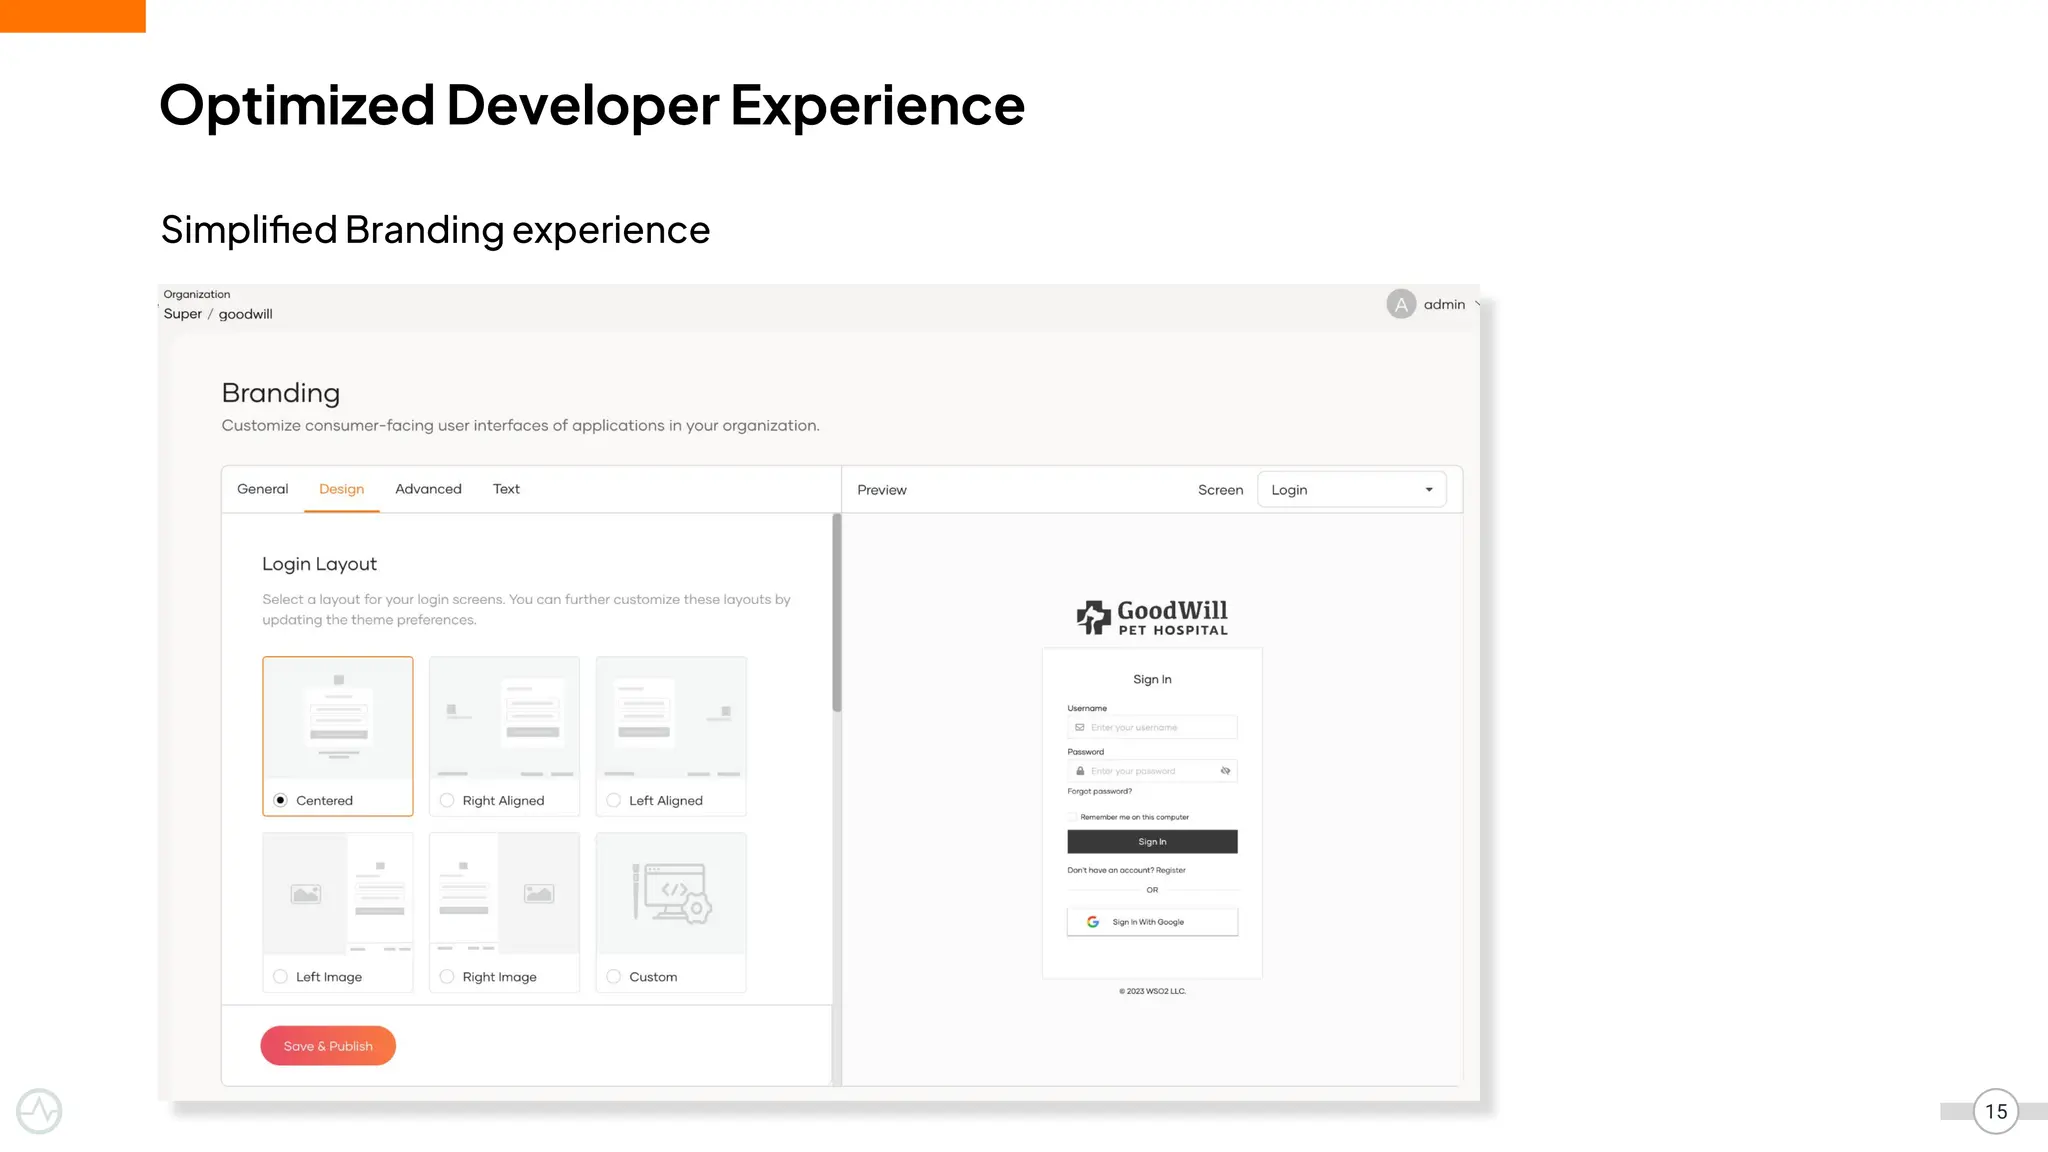2048x1152 pixels.
Task: Select the Left Image radio button
Action: tap(280, 976)
